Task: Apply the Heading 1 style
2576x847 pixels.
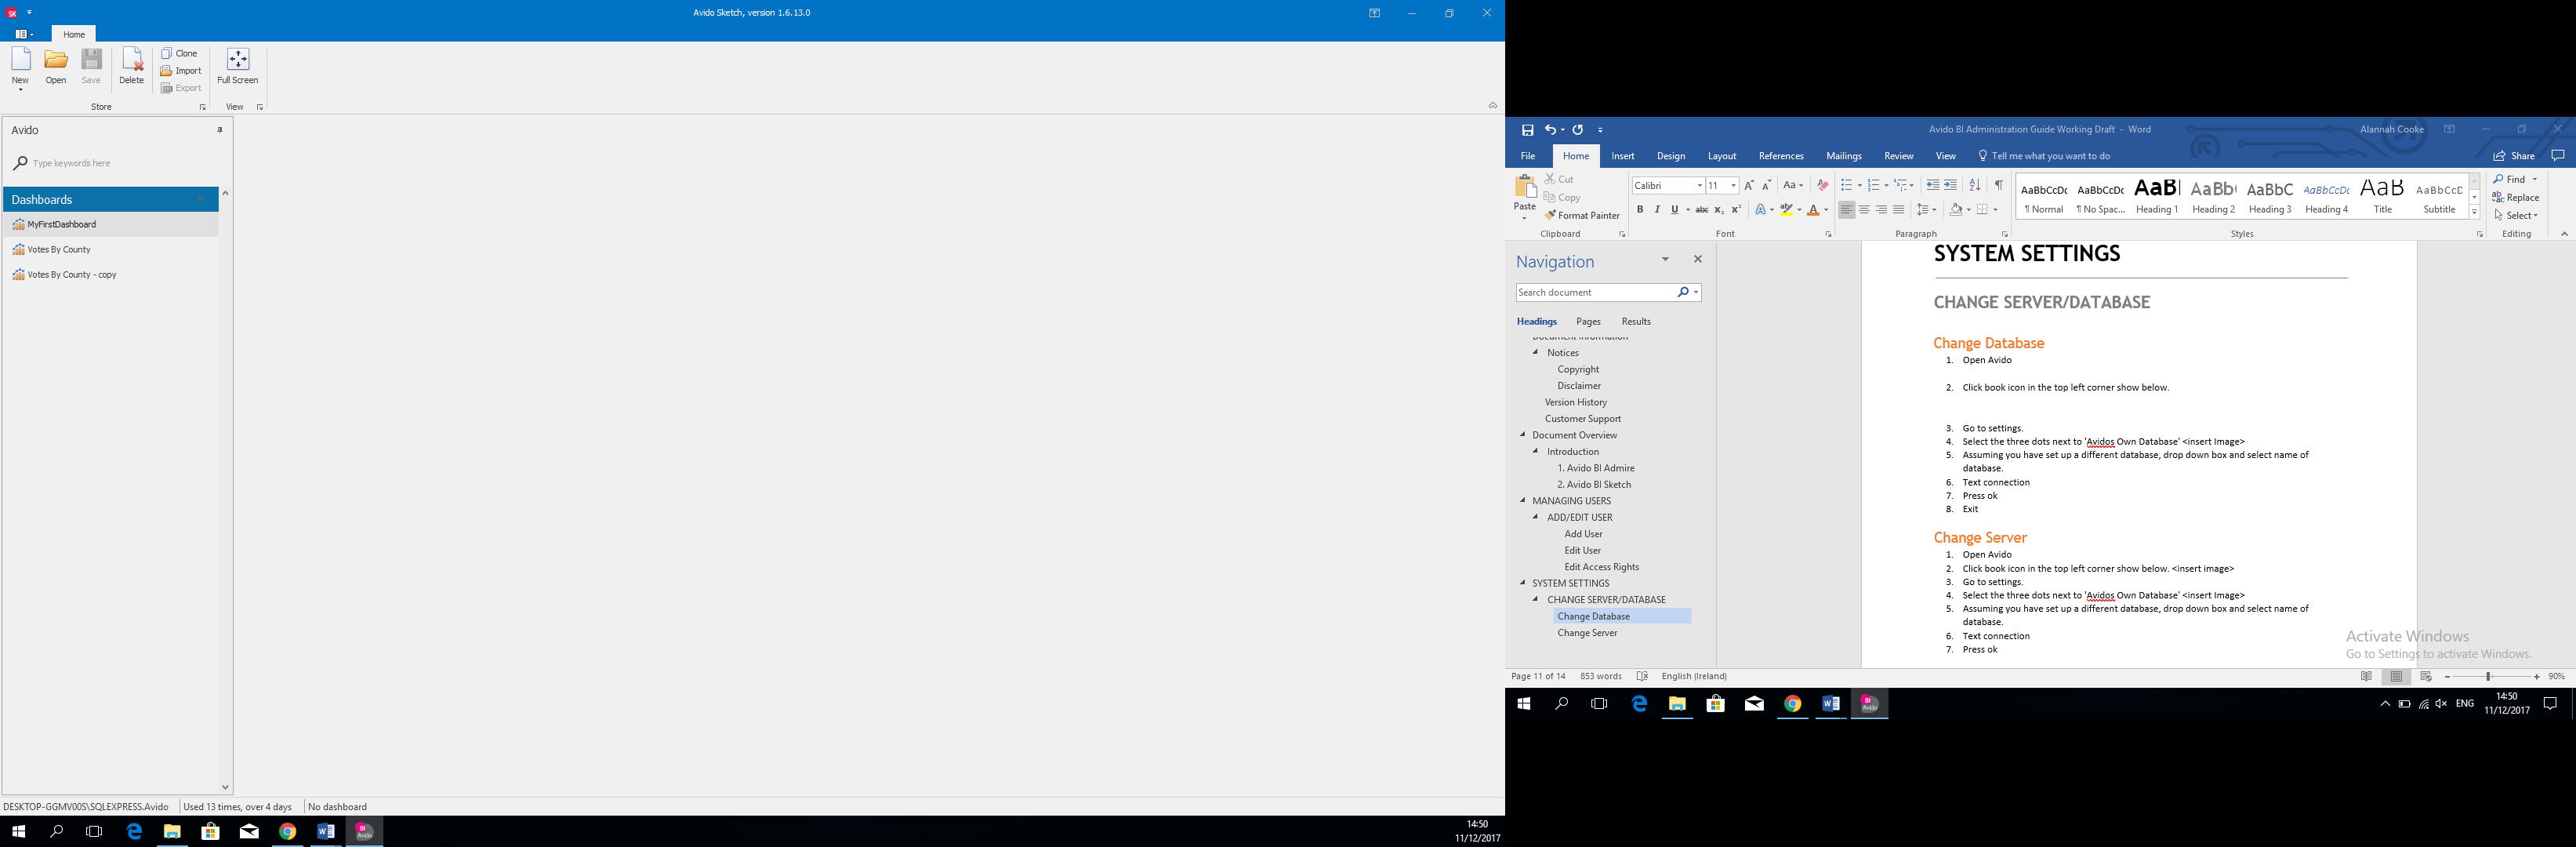Action: [2157, 196]
